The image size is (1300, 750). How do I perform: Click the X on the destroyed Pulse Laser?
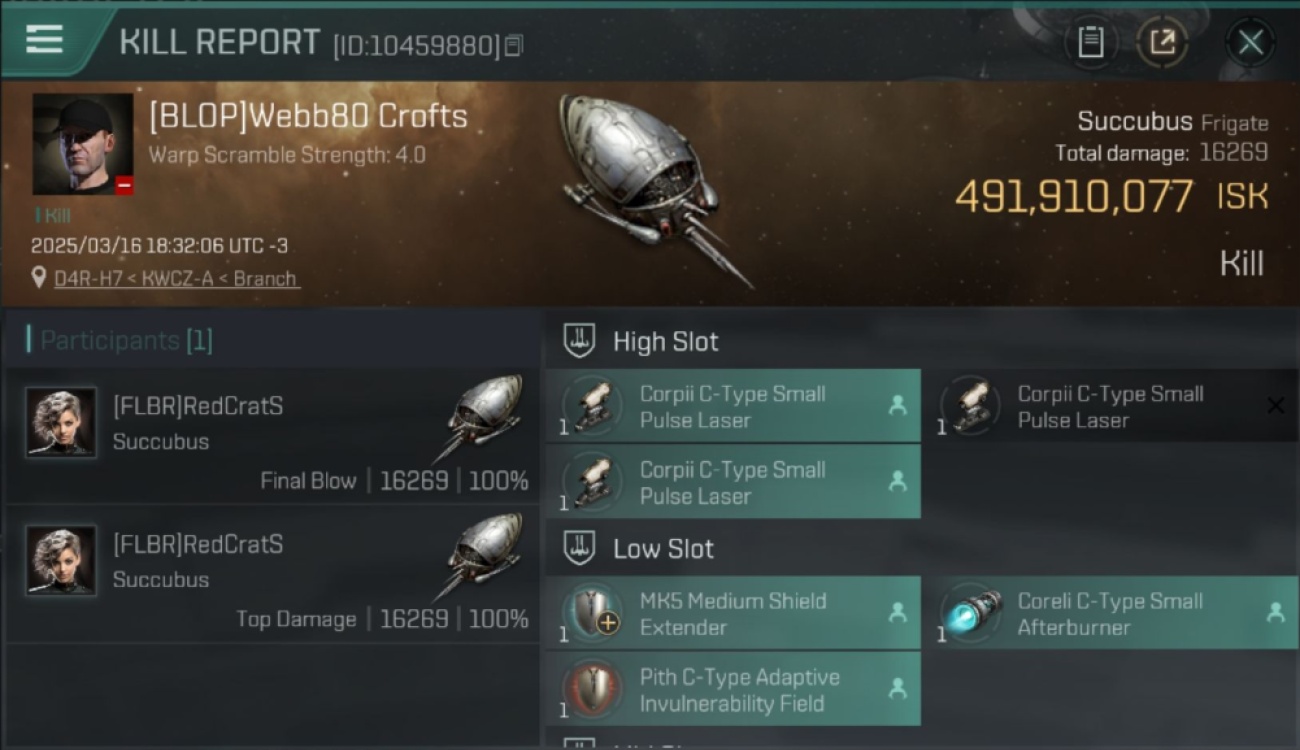1275,405
